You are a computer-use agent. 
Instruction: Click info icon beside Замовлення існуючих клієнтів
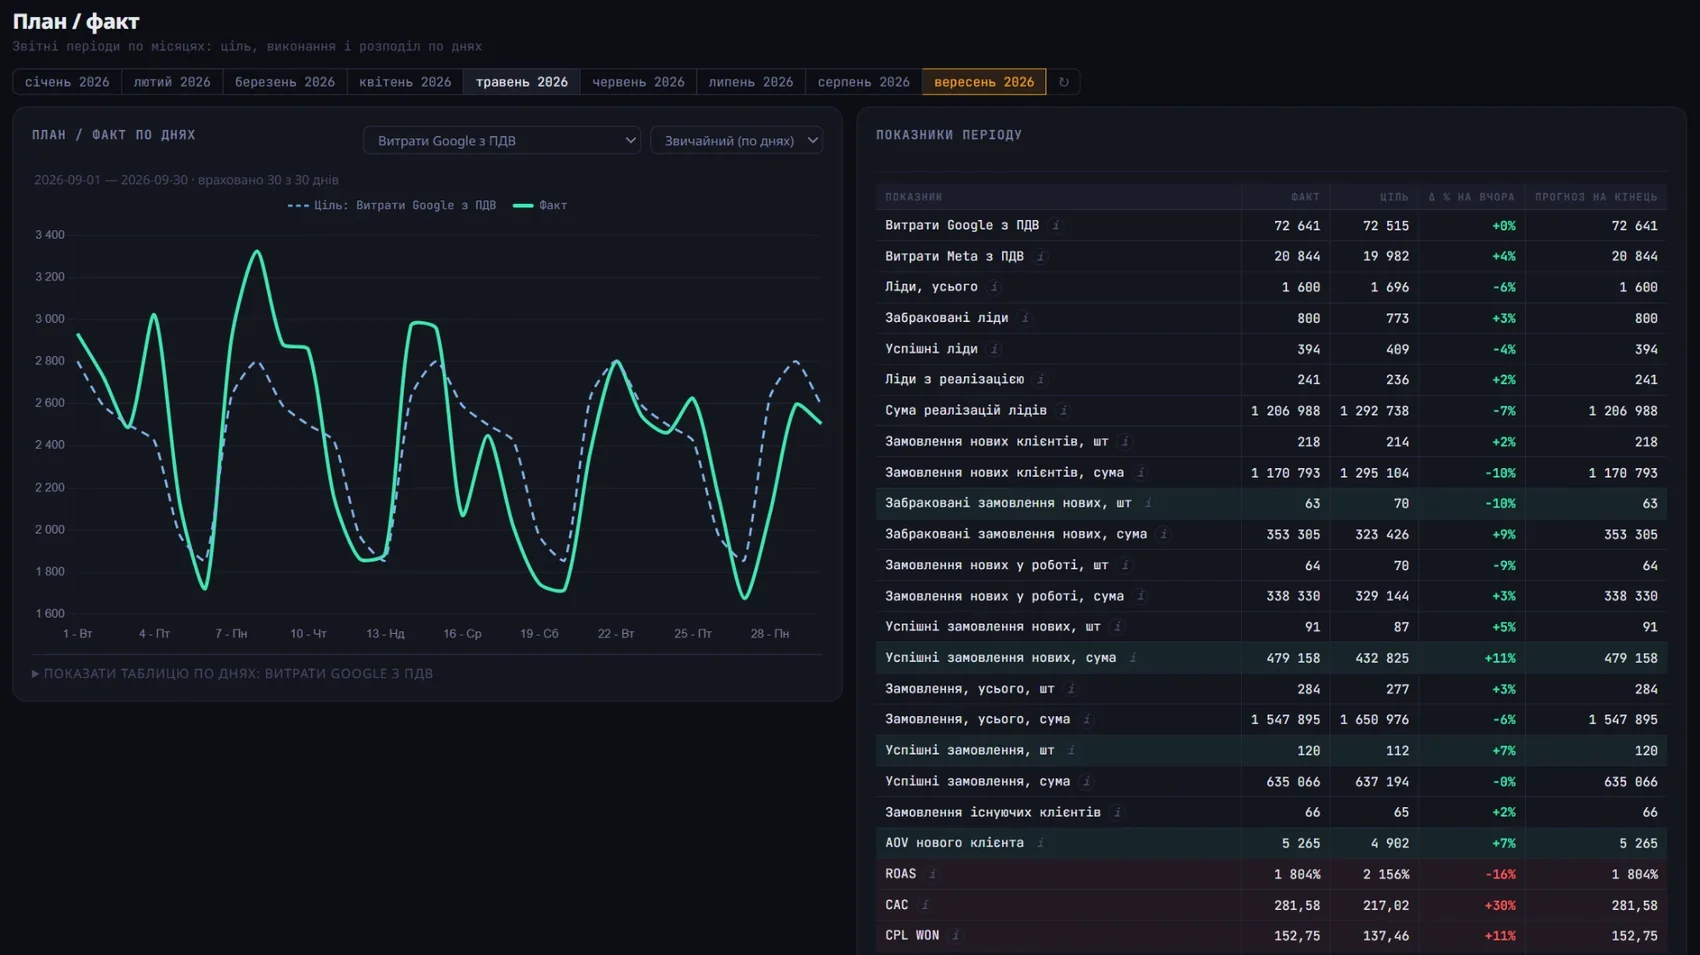(x=1118, y=812)
